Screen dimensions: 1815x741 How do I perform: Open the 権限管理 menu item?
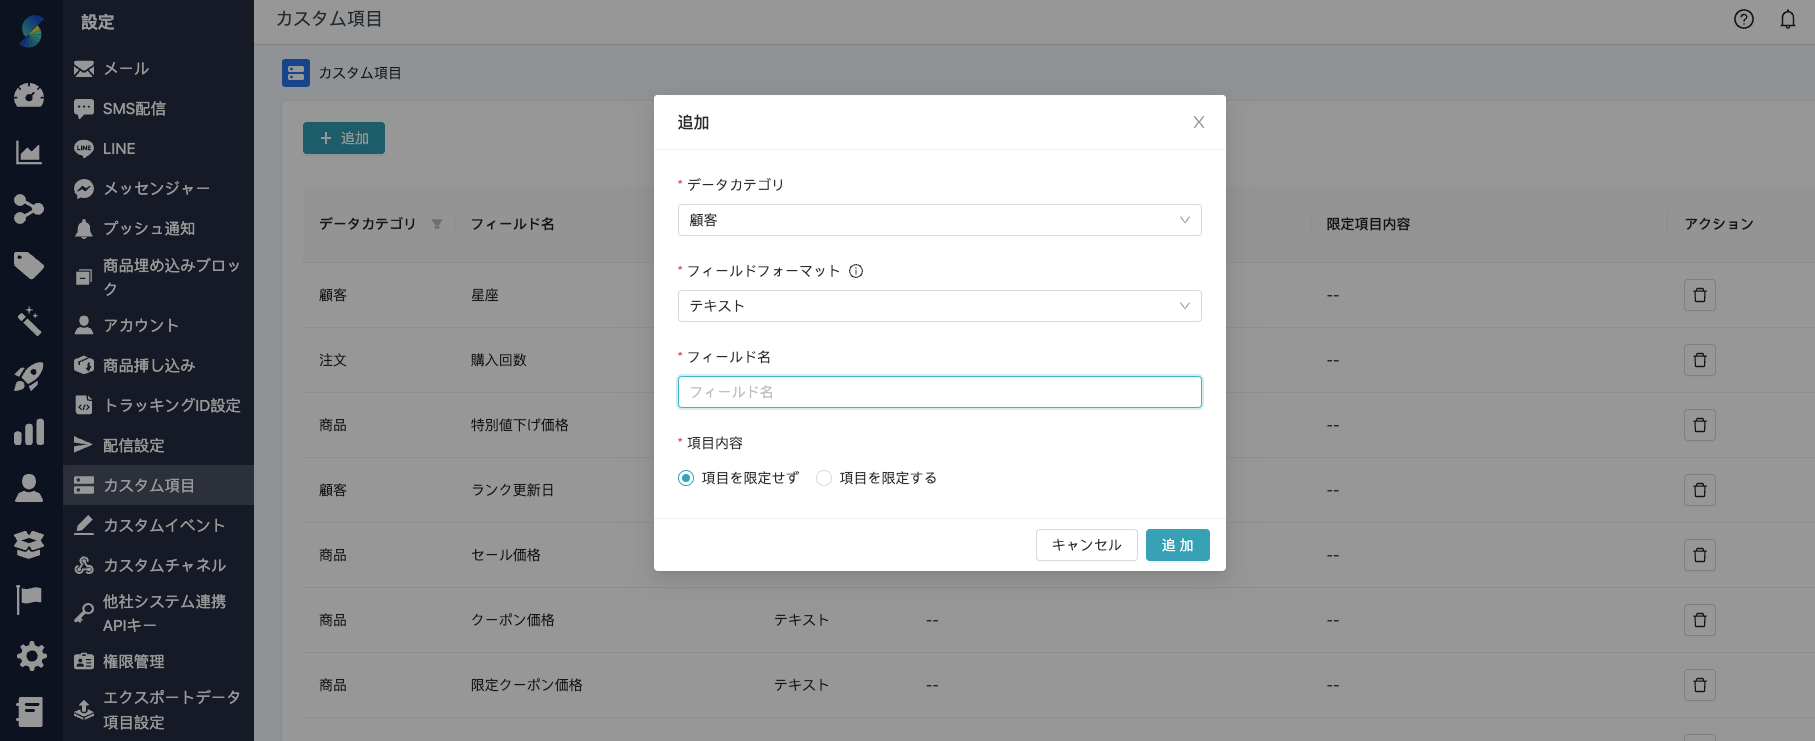pos(133,661)
